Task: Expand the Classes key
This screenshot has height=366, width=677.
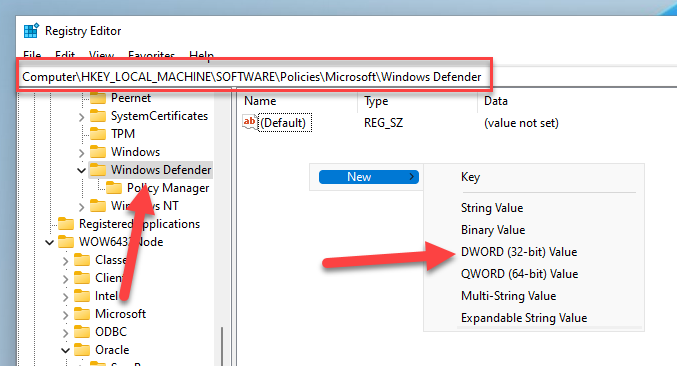Action: pos(66,261)
